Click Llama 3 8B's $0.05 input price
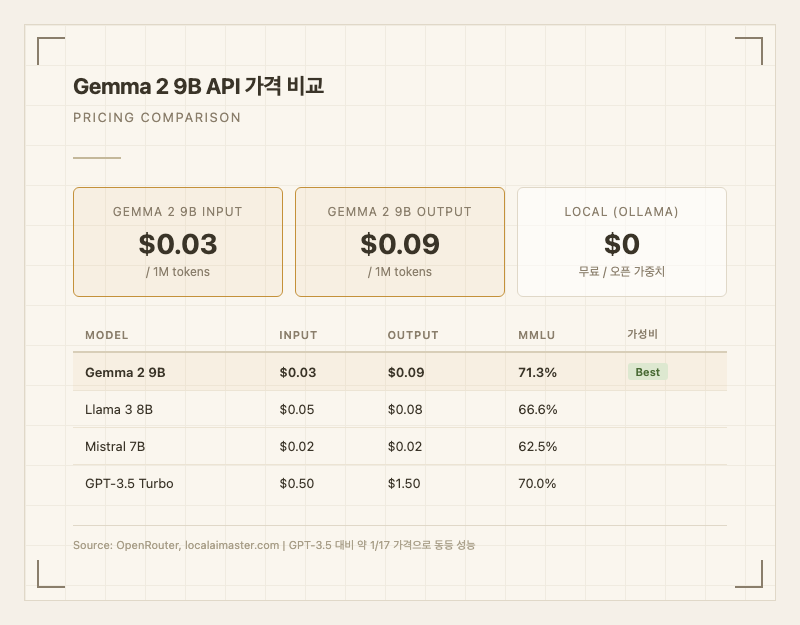The height and width of the screenshot is (625, 800). click(x=297, y=409)
